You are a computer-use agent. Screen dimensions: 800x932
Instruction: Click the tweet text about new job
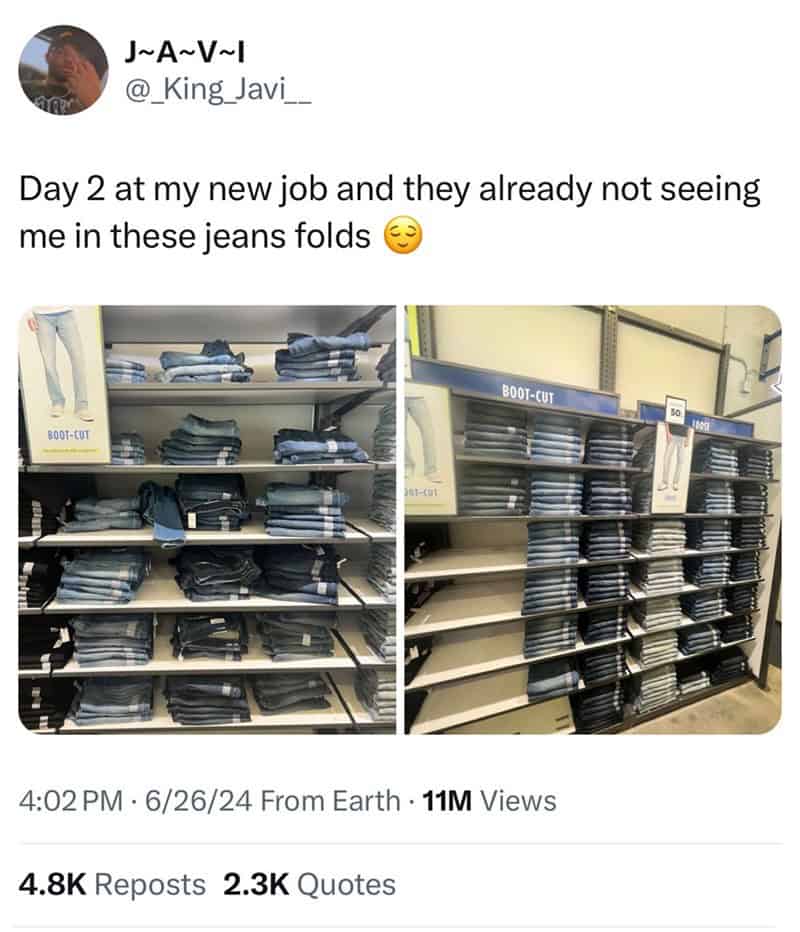click(x=389, y=212)
